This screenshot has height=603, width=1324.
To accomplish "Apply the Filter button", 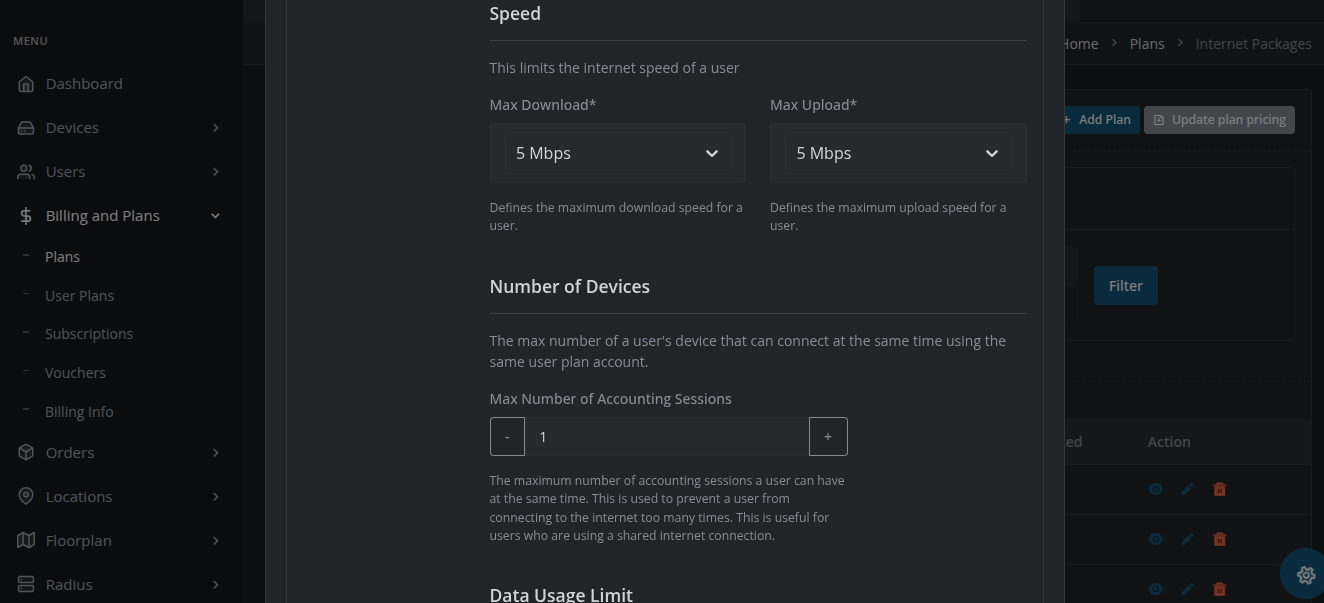I will point(1125,285).
